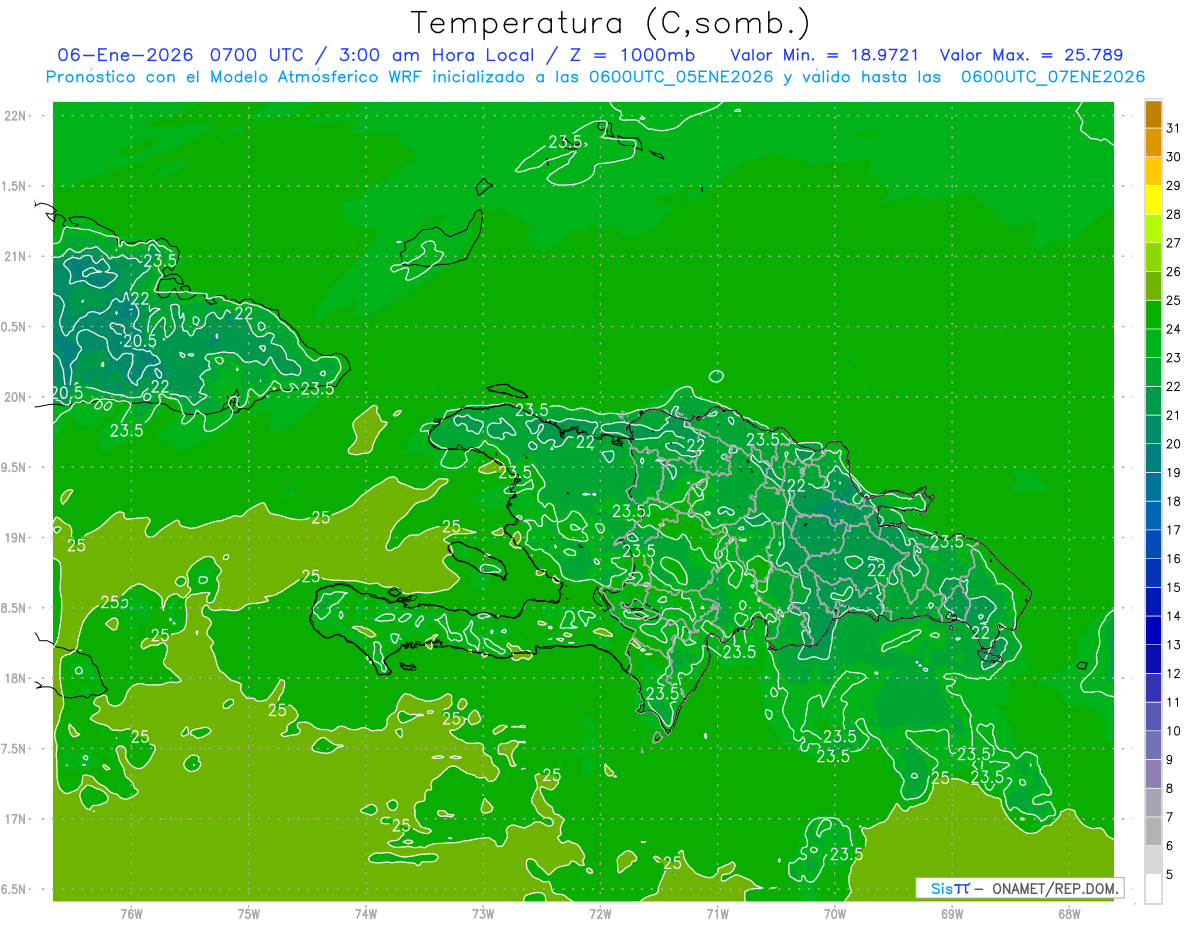Click the '5' color scale label

click(x=1169, y=875)
